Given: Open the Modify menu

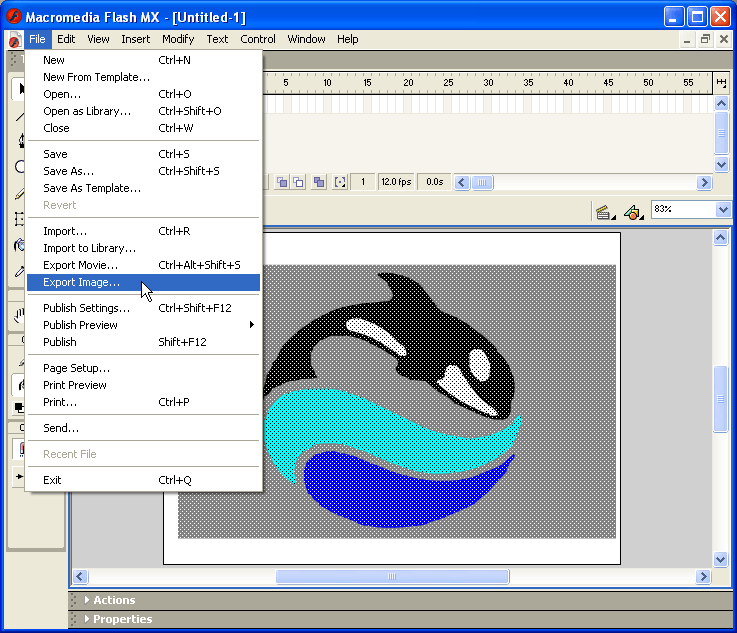Looking at the screenshot, I should (178, 39).
